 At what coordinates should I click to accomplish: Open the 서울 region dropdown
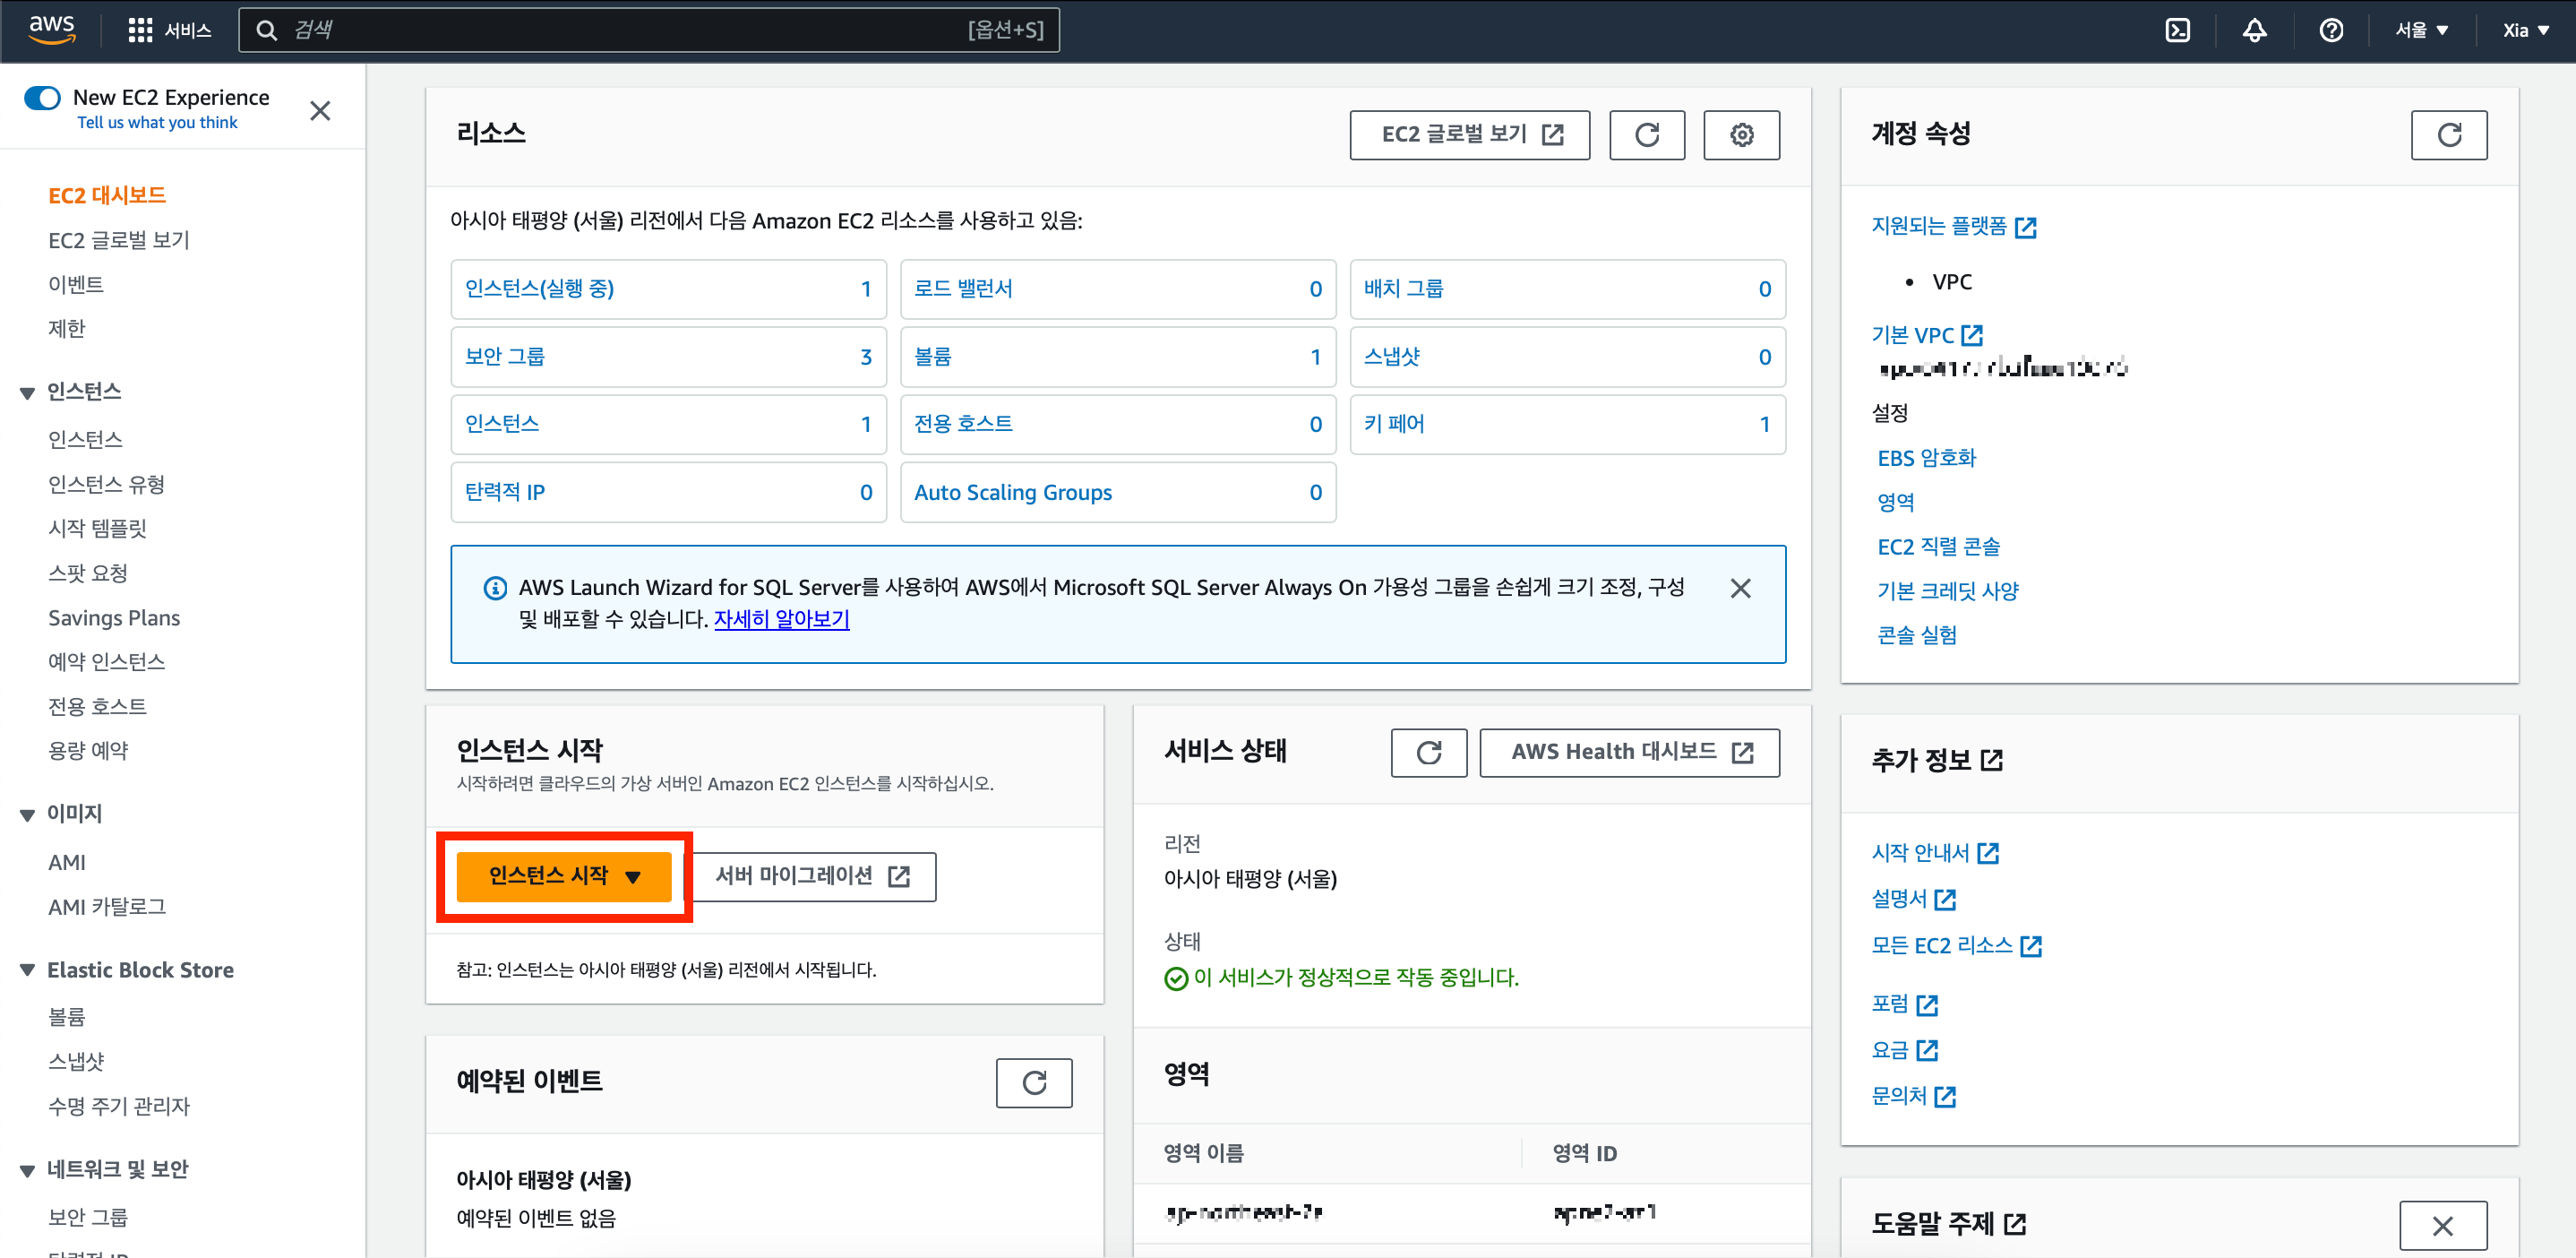tap(2421, 30)
